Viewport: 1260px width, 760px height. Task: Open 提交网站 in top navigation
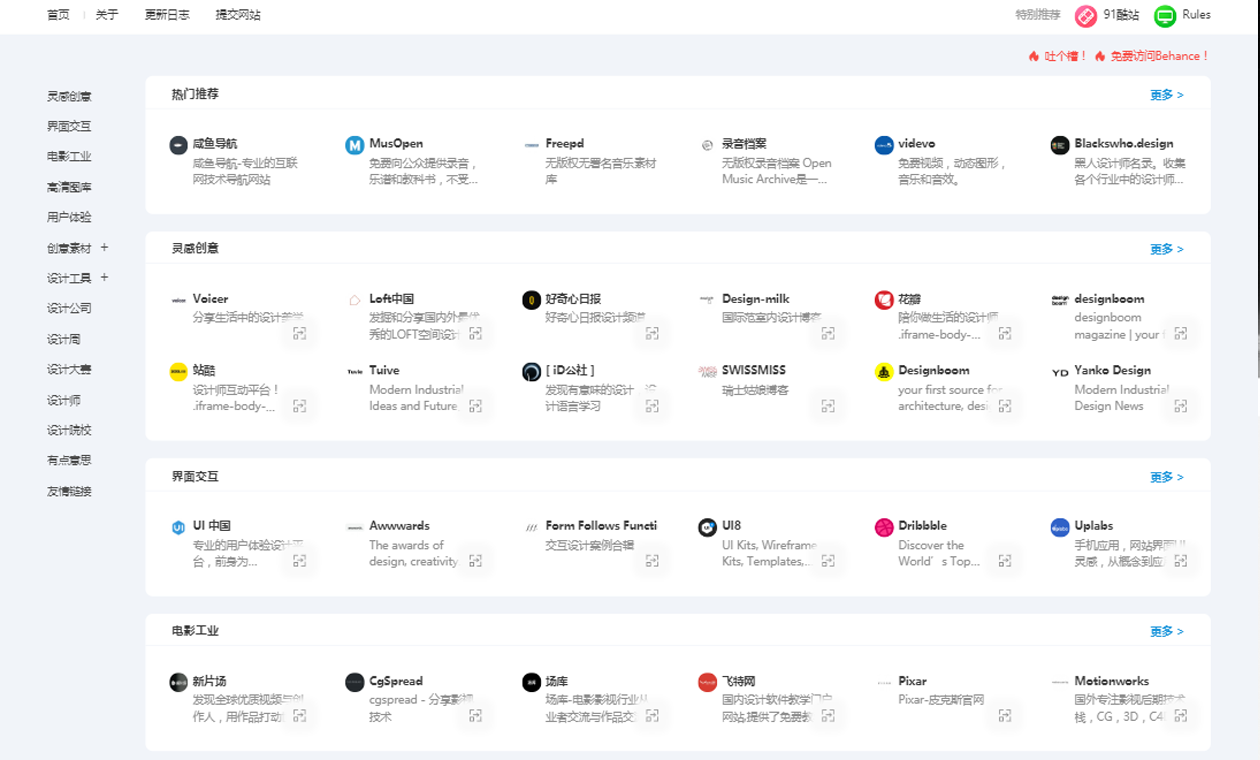point(238,15)
